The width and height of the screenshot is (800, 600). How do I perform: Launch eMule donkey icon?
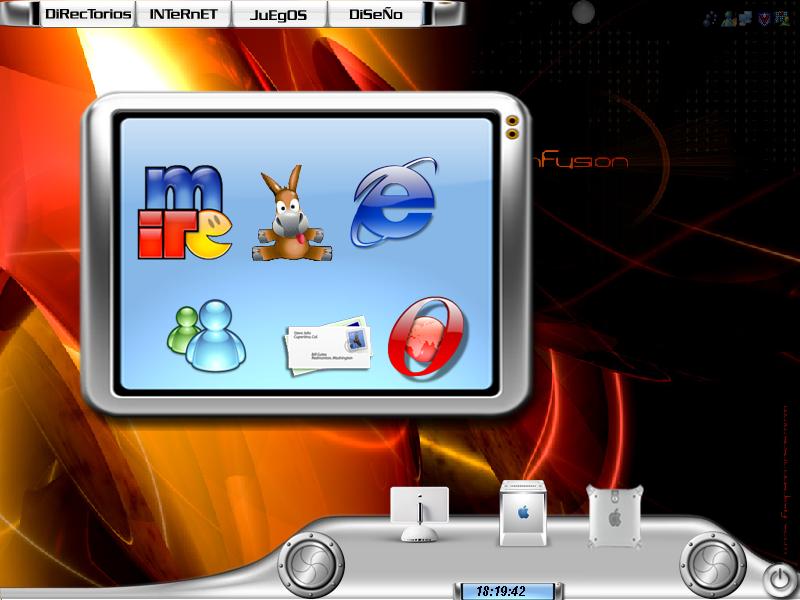[x=292, y=213]
